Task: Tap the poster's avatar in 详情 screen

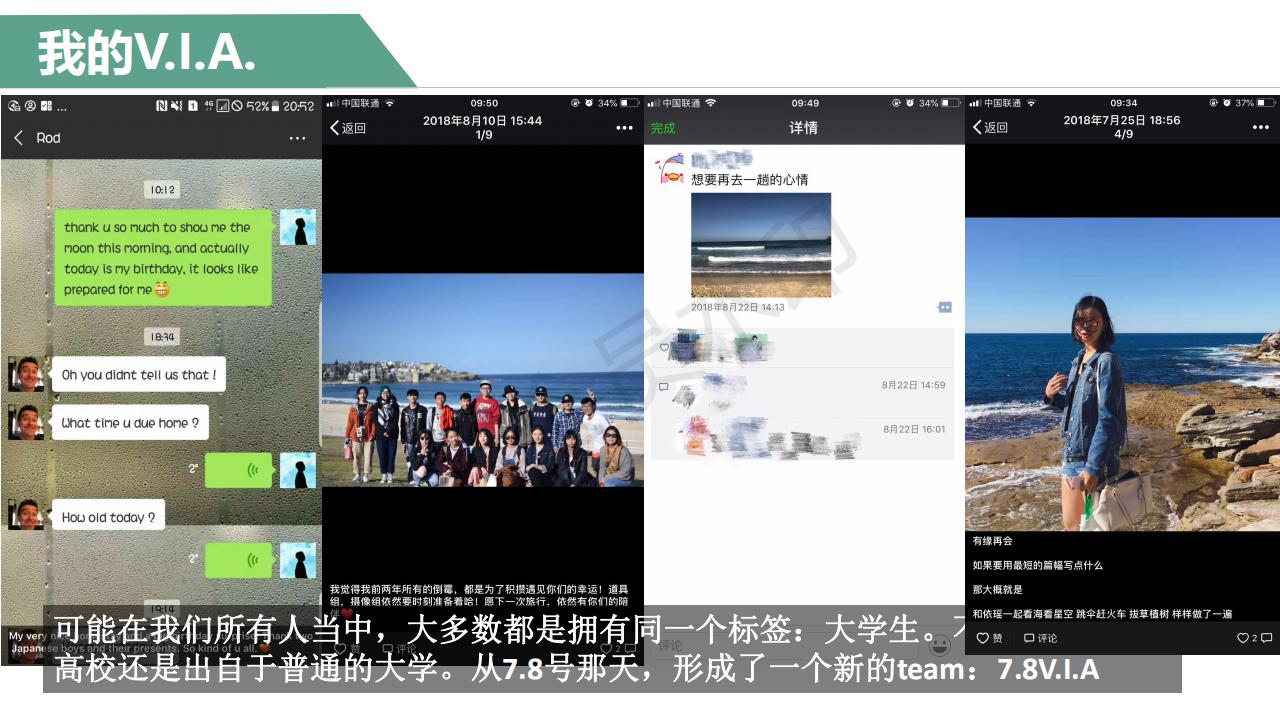Action: pos(670,168)
